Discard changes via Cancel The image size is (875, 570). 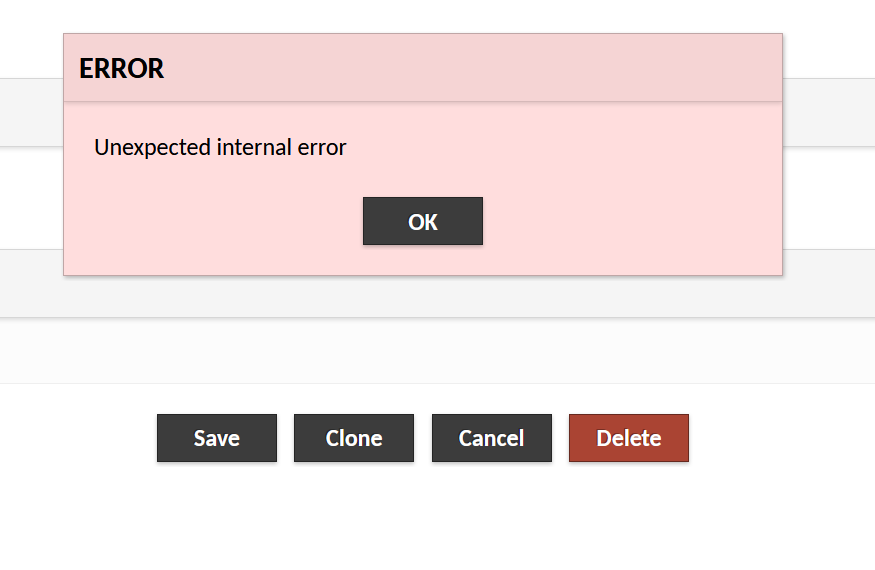(492, 438)
